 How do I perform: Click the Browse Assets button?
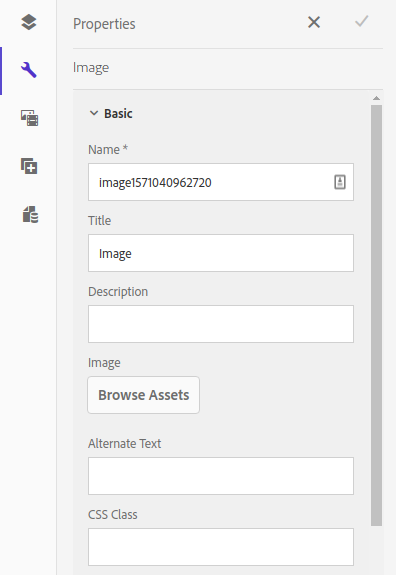point(143,395)
